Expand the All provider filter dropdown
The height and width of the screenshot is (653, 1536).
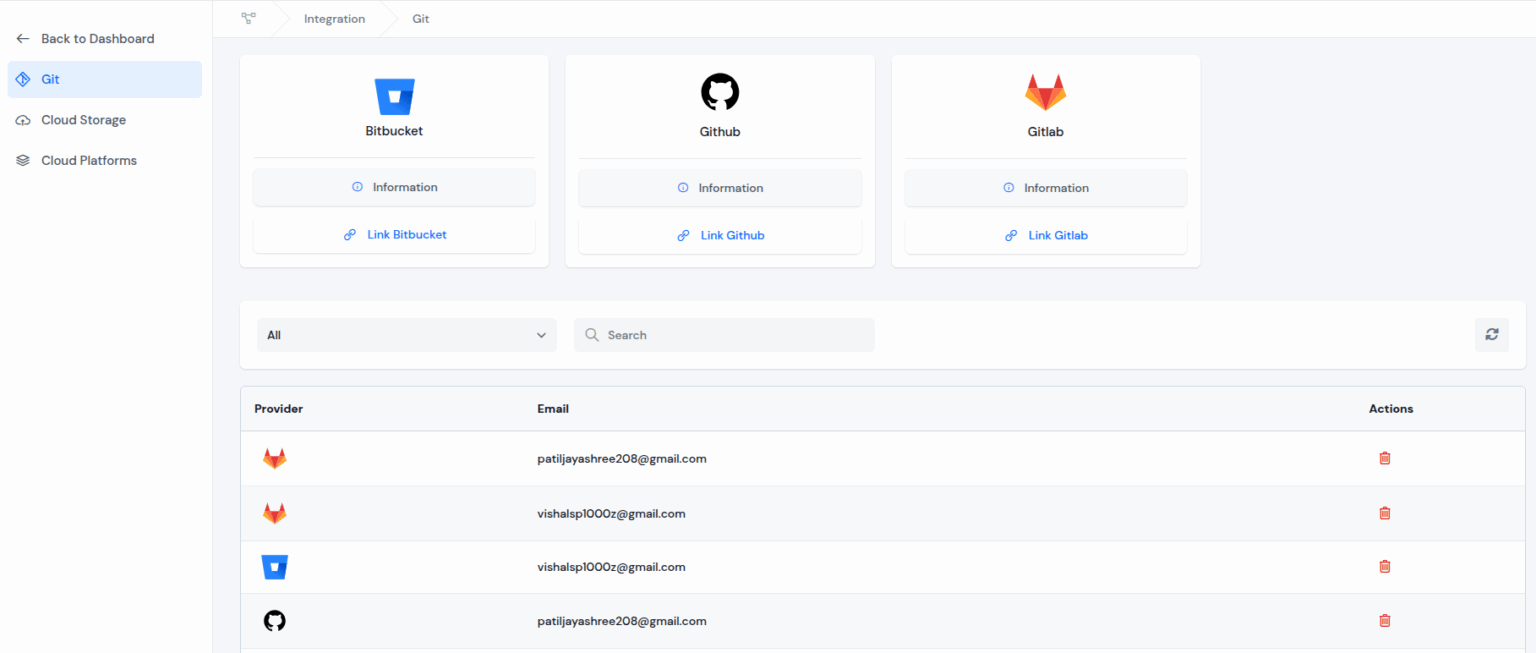(x=407, y=335)
